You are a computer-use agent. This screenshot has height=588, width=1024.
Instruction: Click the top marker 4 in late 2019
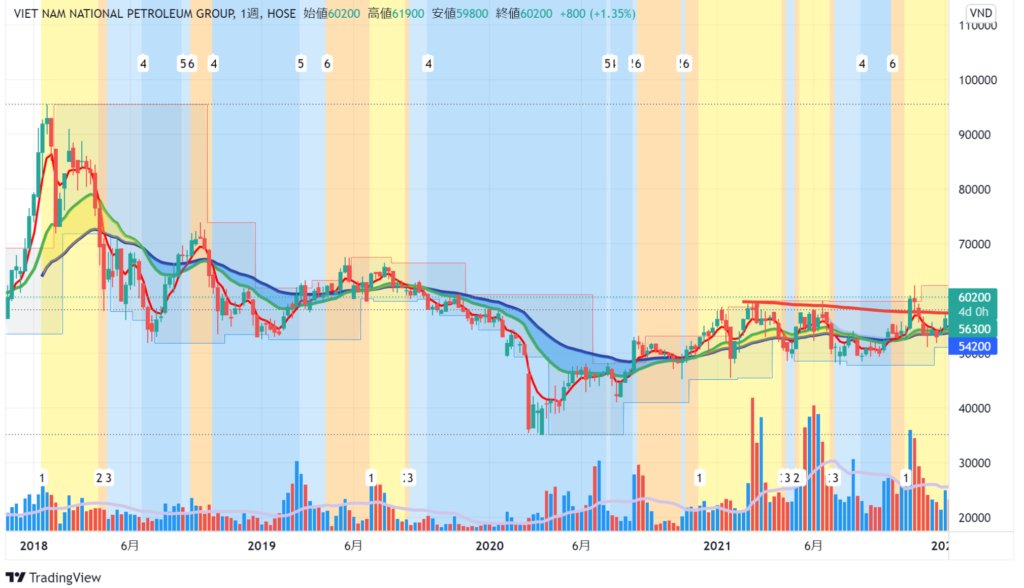click(428, 63)
